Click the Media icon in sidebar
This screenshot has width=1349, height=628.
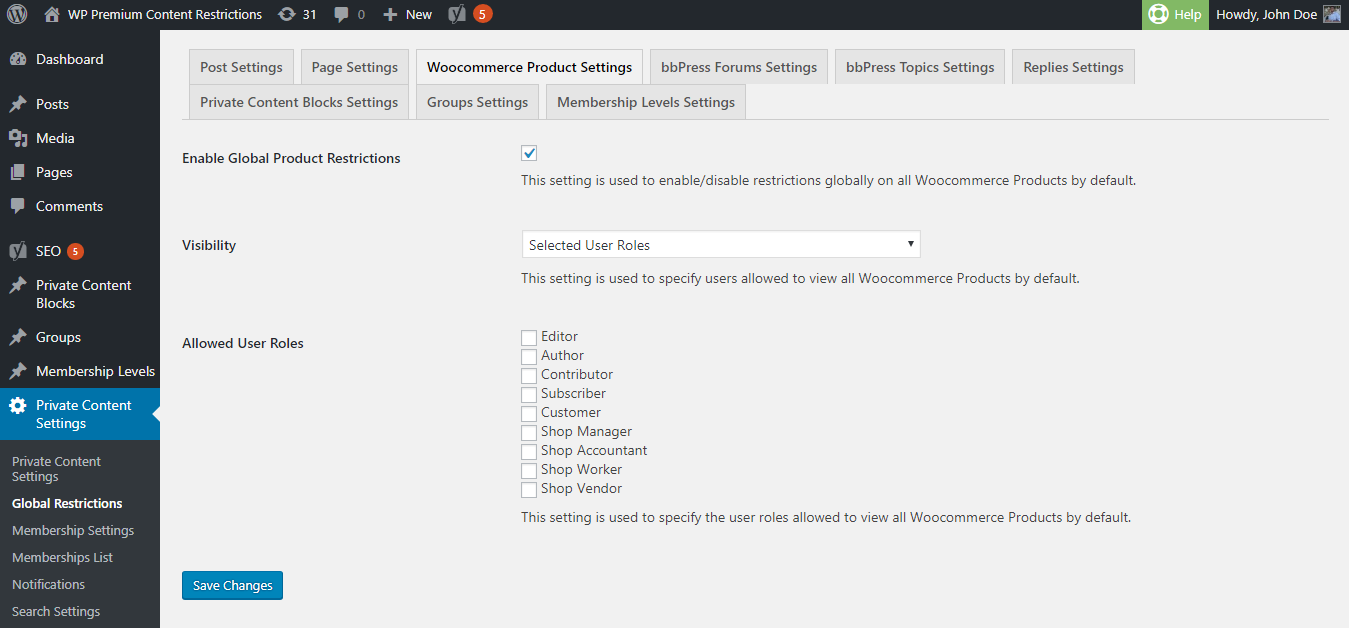[18, 138]
